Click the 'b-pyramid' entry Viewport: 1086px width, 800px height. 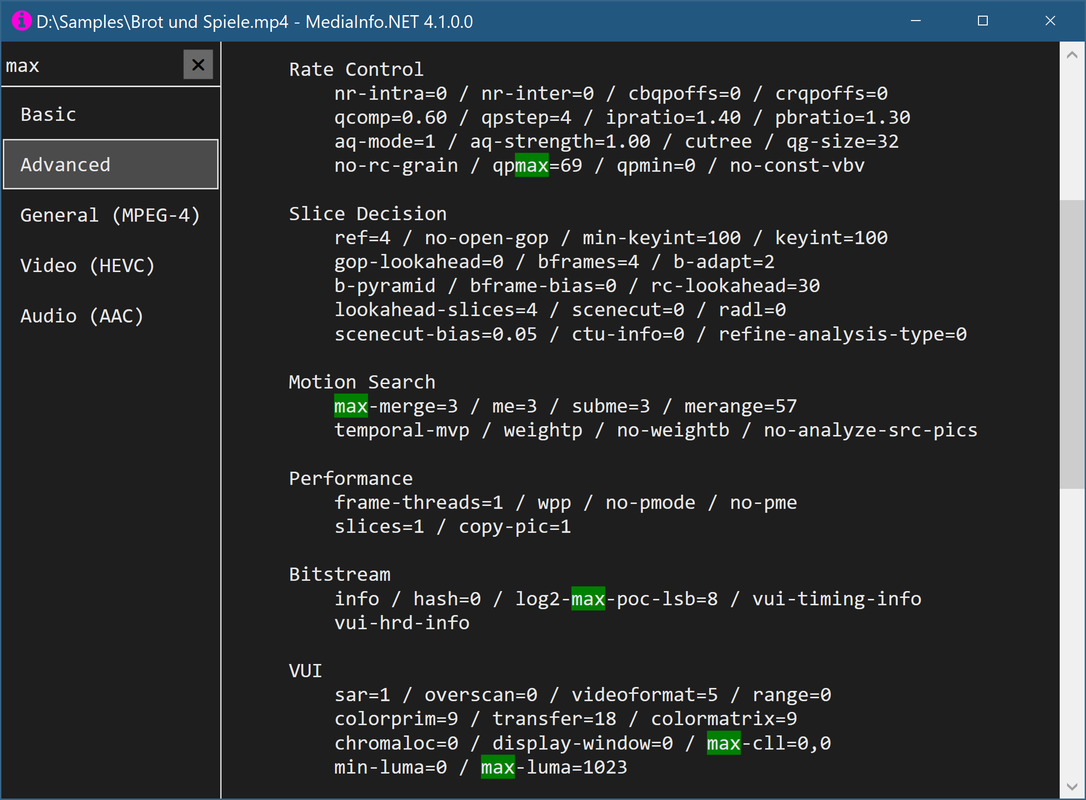pyautogui.click(x=384, y=285)
